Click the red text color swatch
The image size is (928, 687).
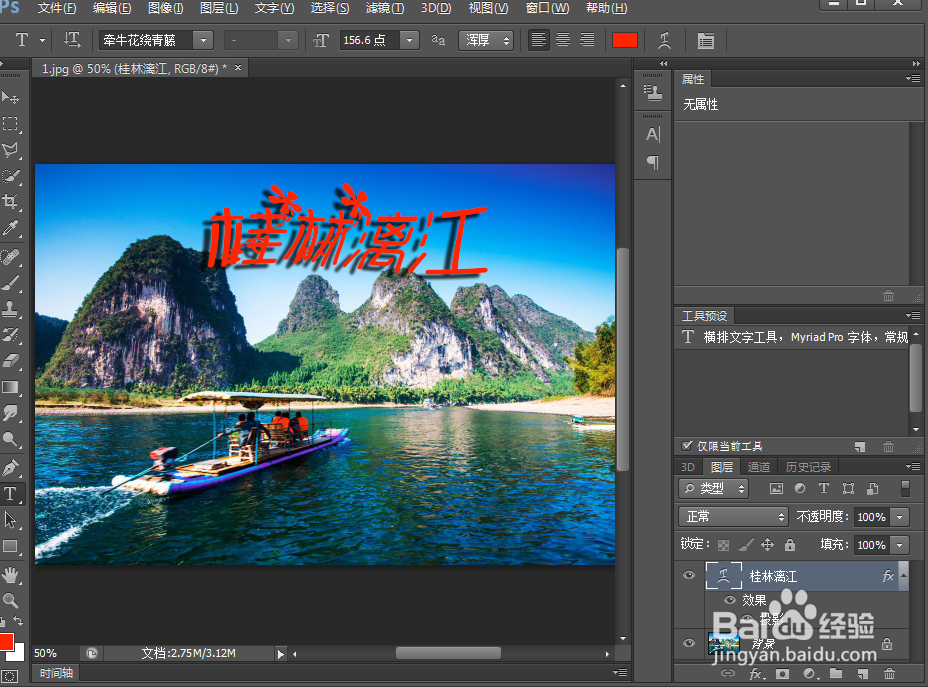coord(624,40)
